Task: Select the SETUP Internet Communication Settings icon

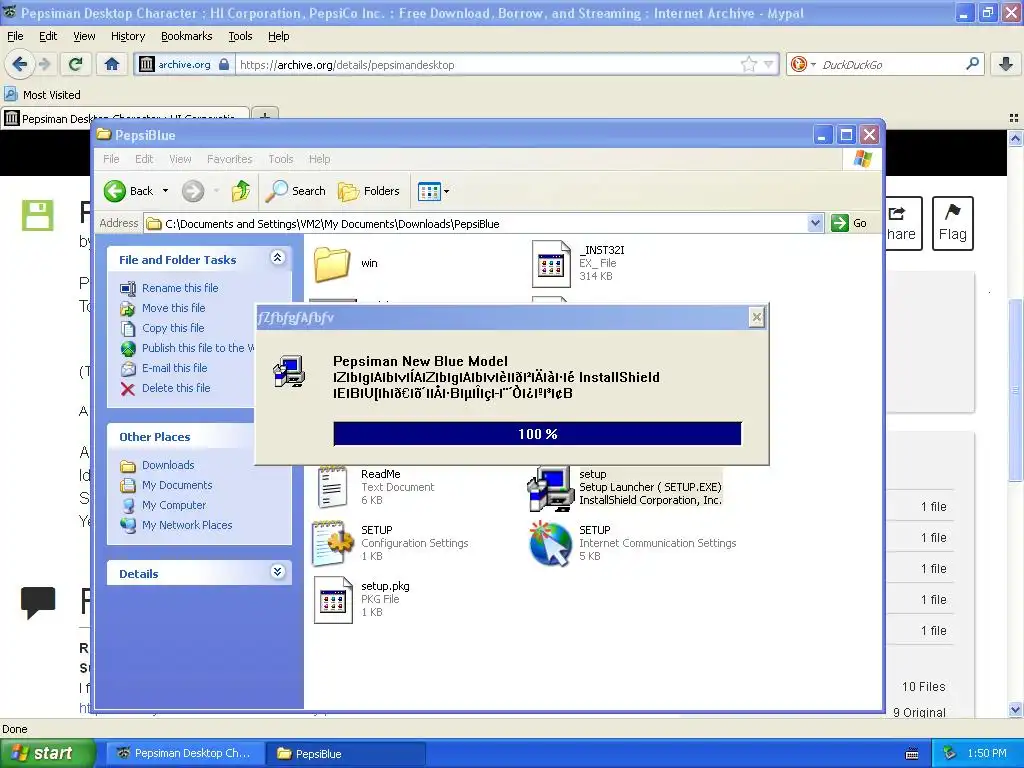Action: pos(551,543)
